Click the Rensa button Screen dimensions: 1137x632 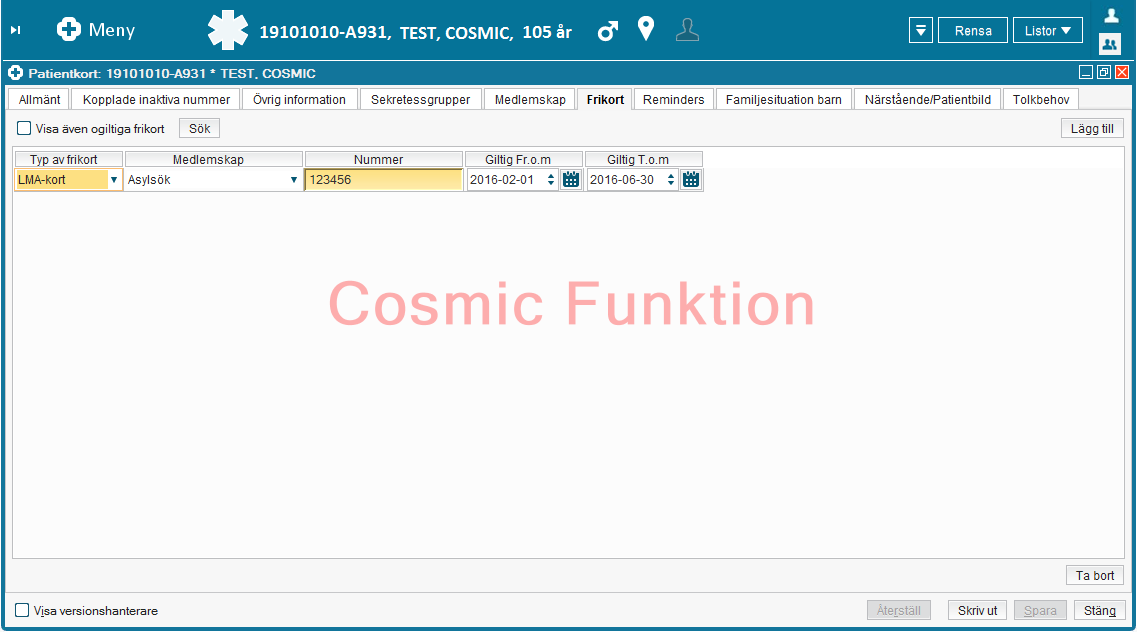[x=972, y=30]
